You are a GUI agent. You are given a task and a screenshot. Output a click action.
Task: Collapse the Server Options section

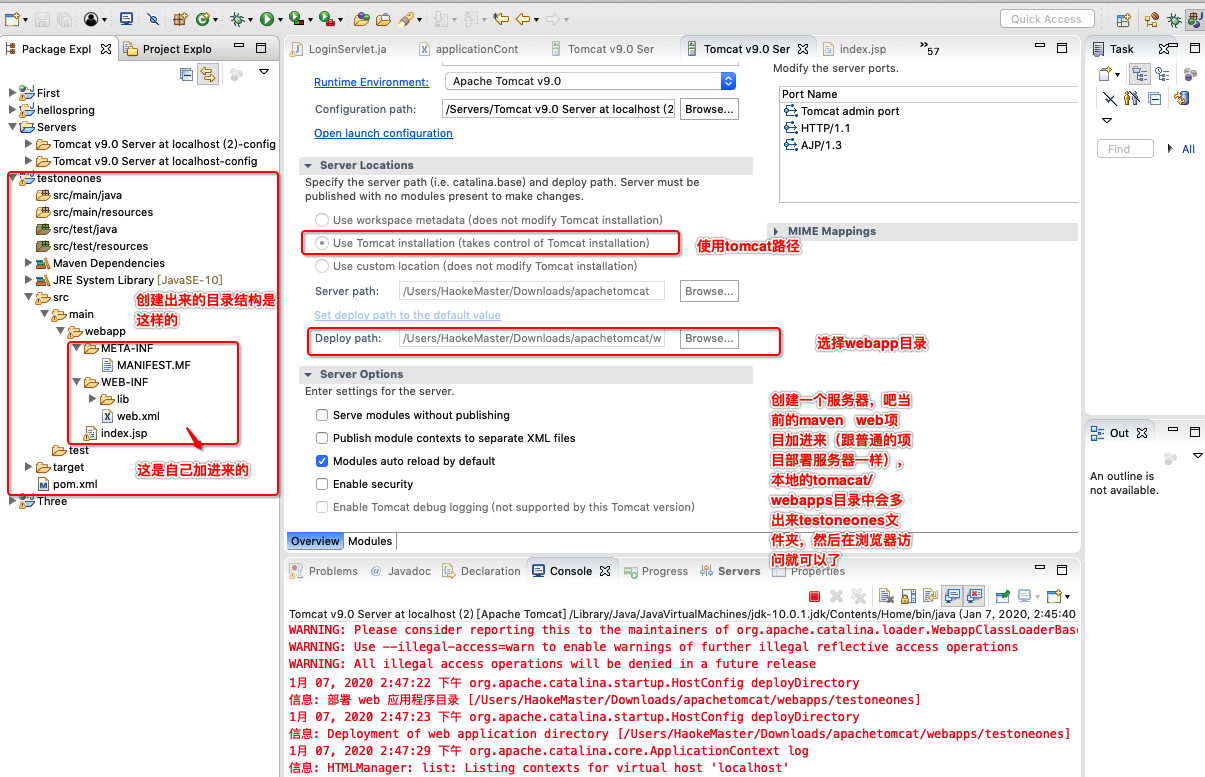click(310, 374)
